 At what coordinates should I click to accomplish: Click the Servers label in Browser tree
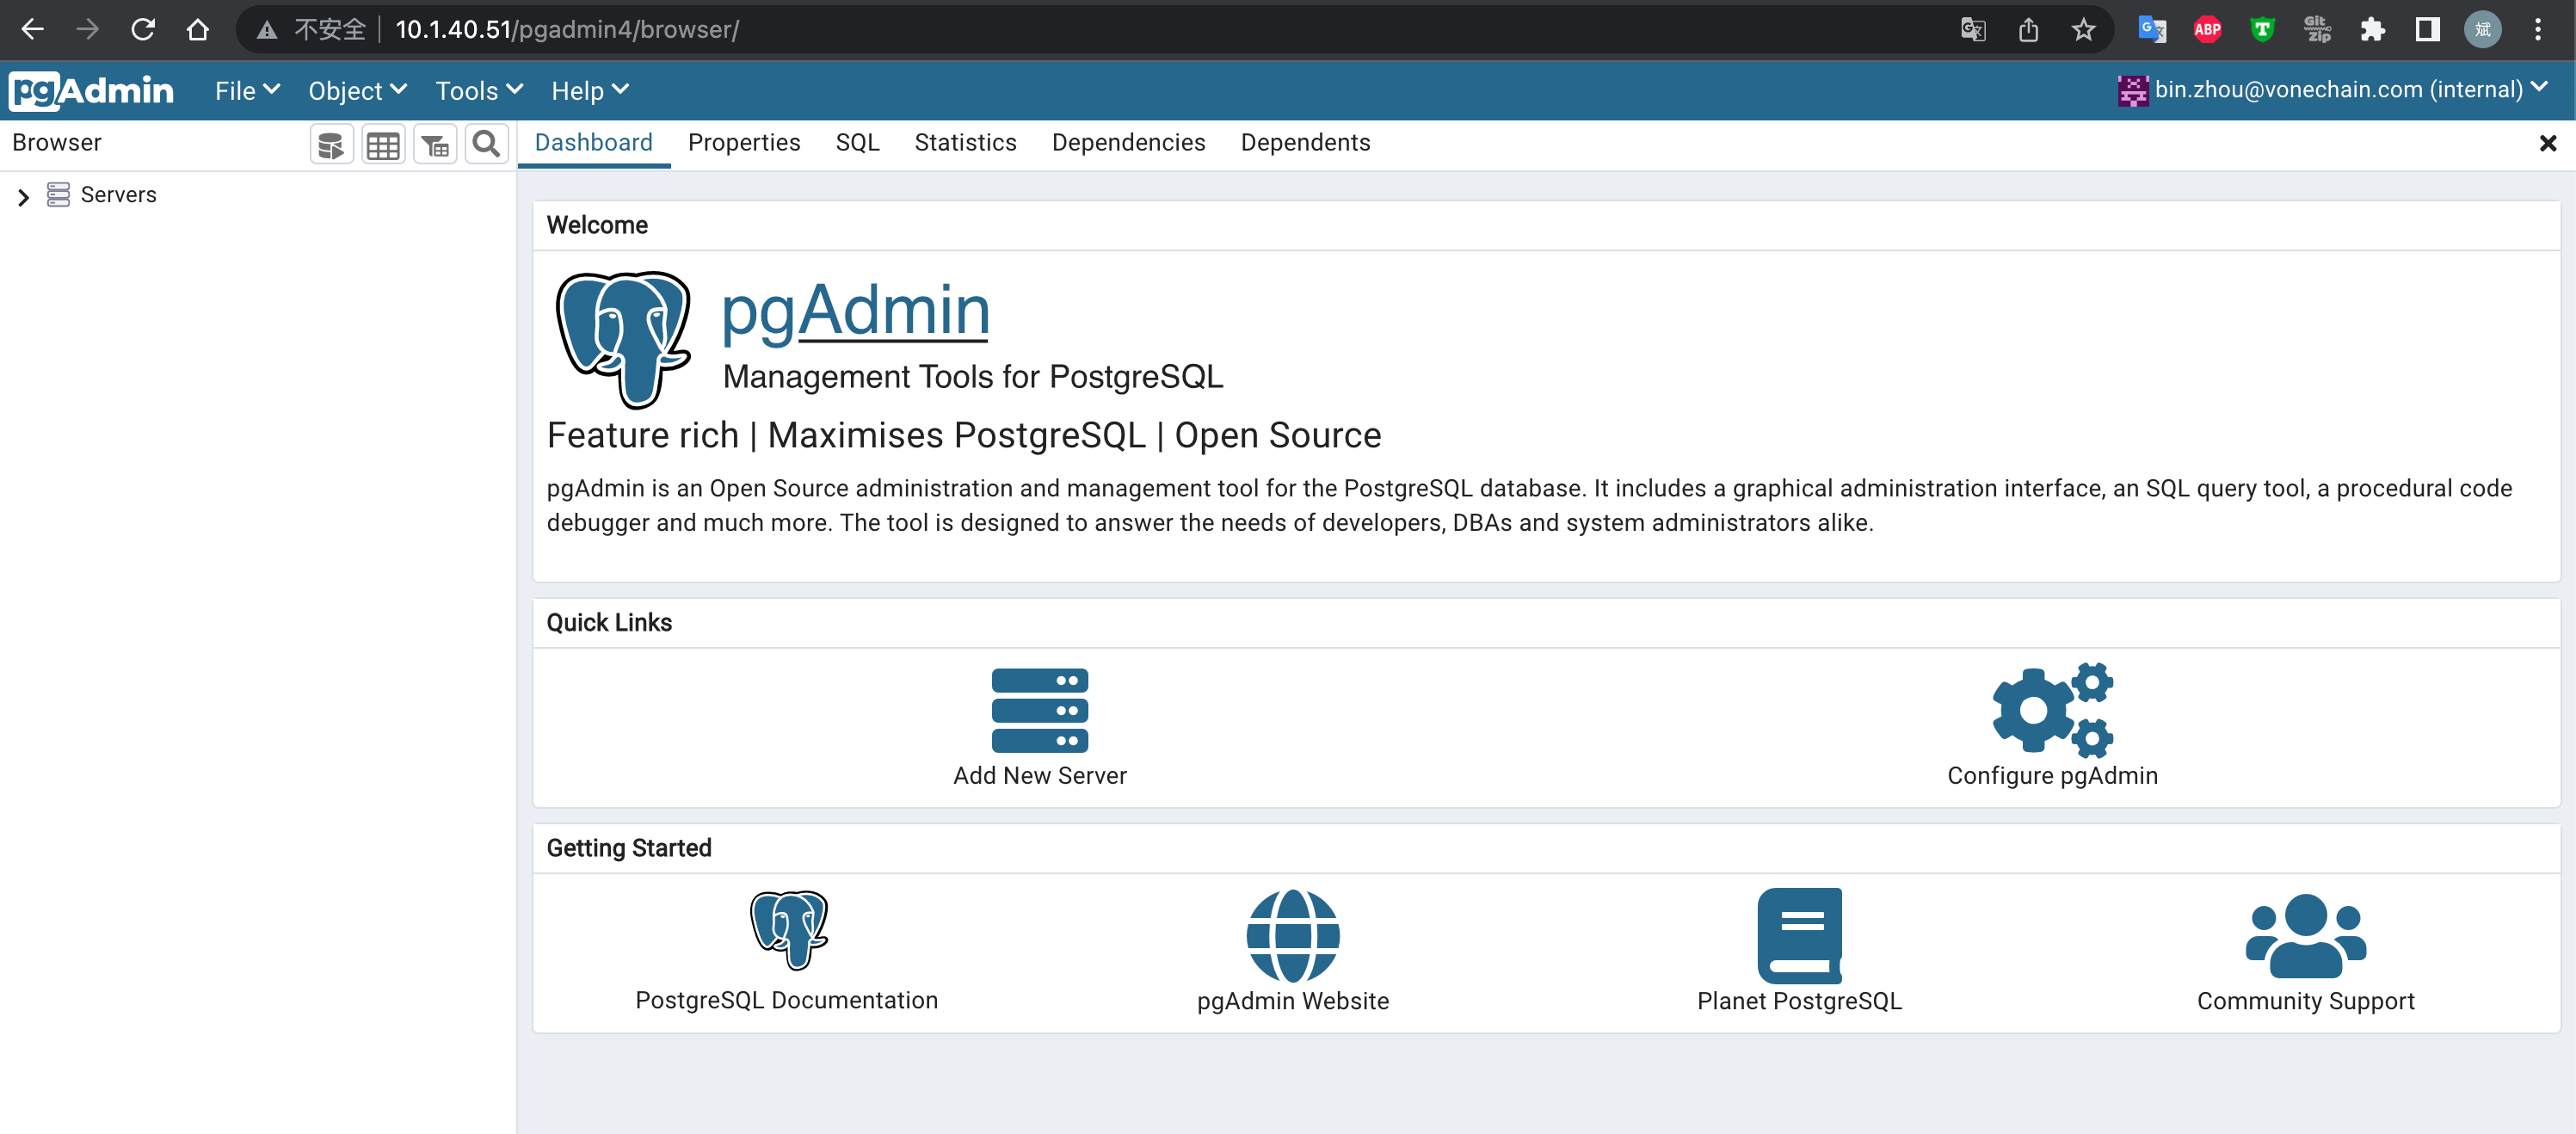(x=119, y=195)
